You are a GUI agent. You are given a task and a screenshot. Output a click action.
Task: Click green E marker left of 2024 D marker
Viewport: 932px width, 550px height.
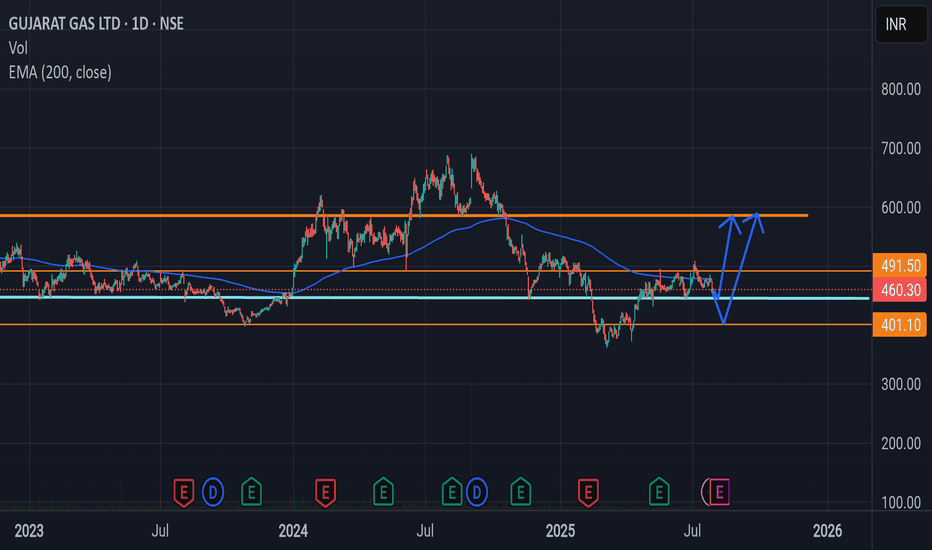[x=452, y=492]
